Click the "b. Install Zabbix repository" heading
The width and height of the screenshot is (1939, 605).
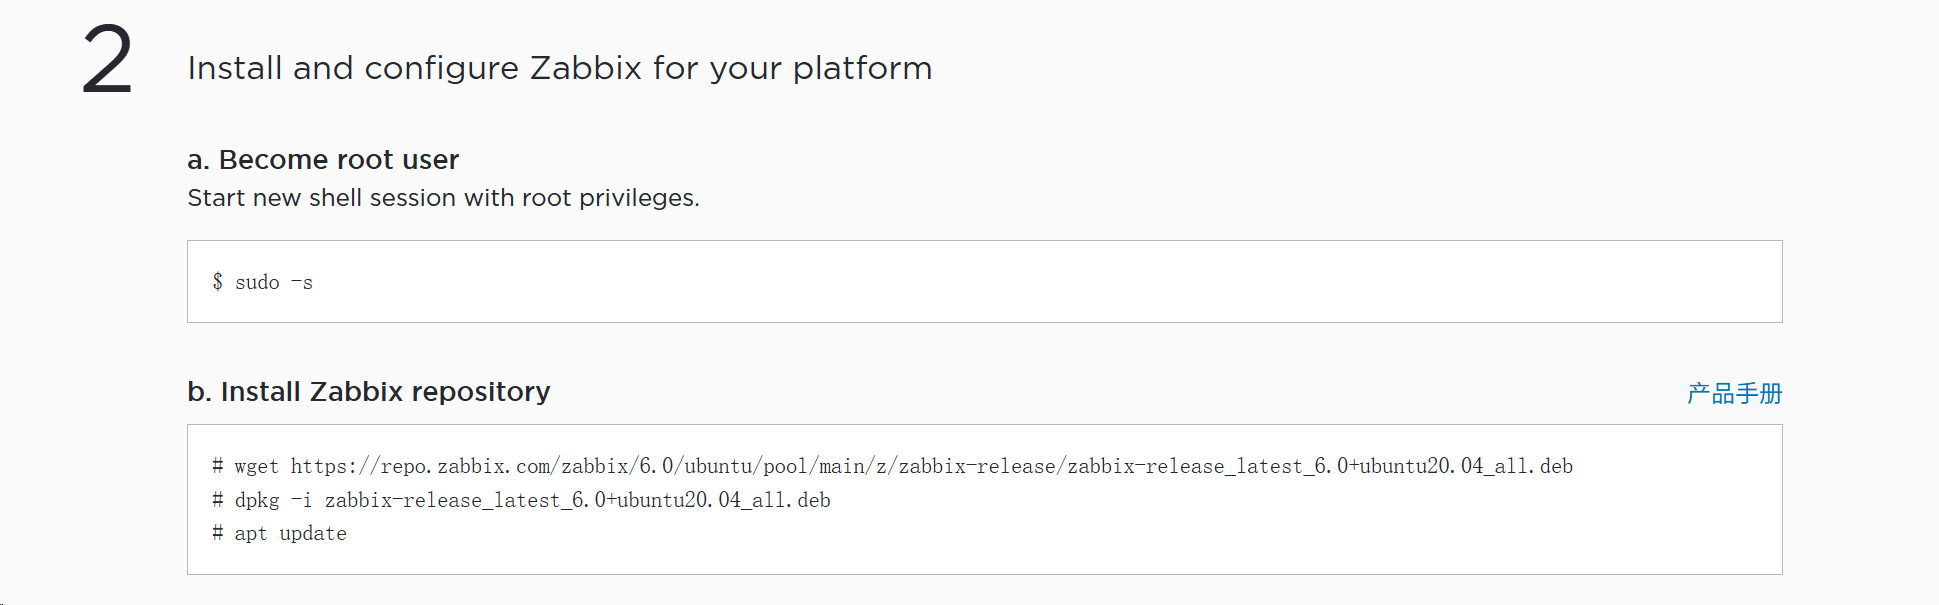[368, 392]
